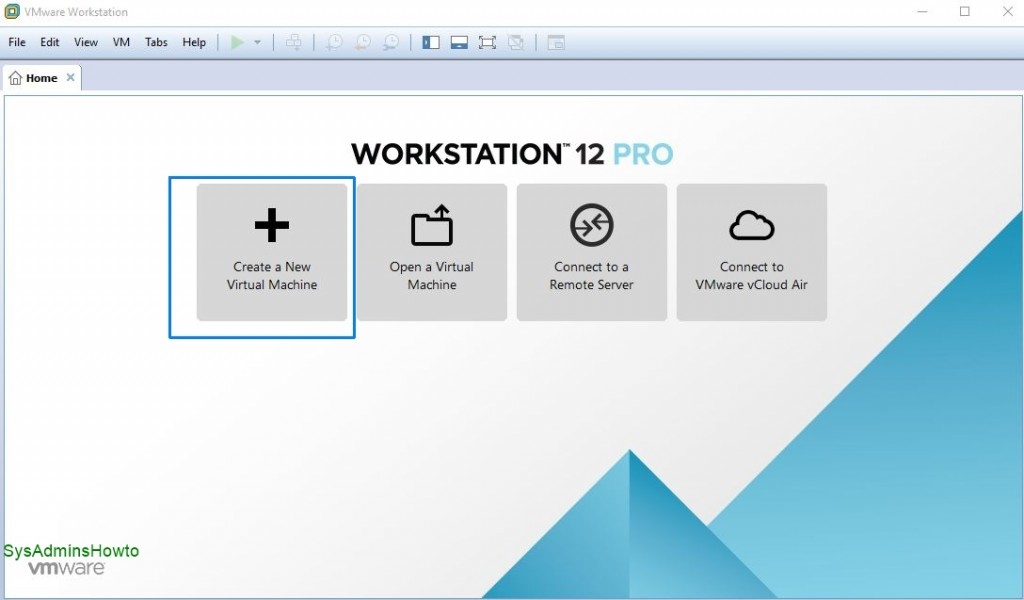Open the Snapshot Manager icon

tap(390, 42)
